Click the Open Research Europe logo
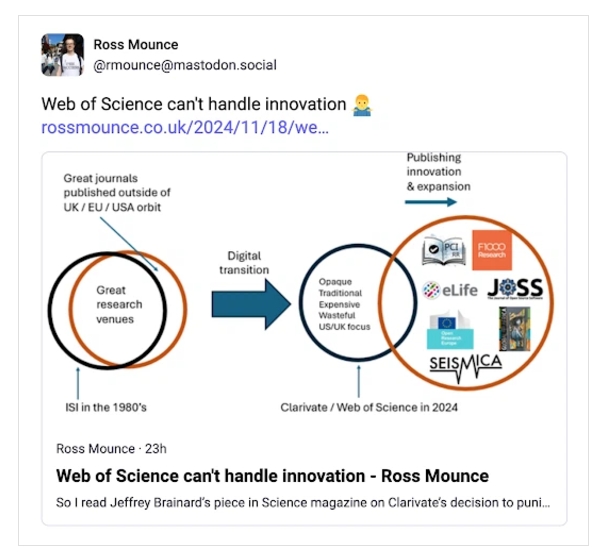 coord(450,330)
